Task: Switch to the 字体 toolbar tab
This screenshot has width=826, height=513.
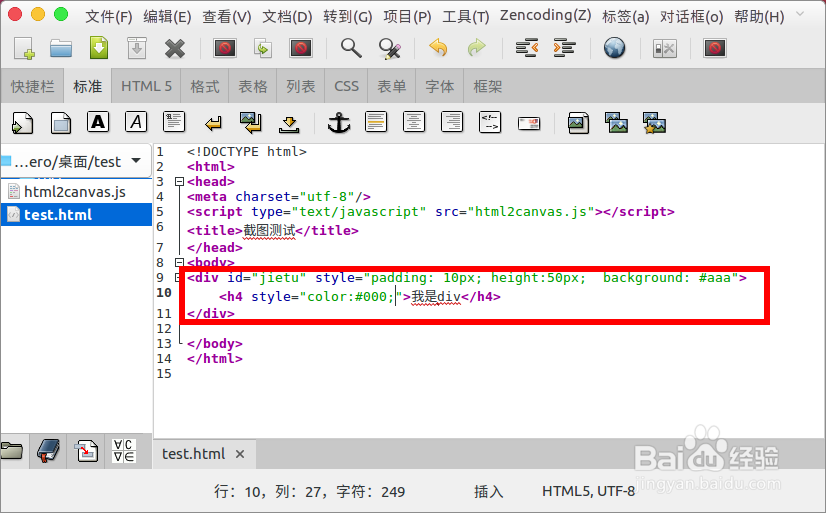Action: pos(439,86)
